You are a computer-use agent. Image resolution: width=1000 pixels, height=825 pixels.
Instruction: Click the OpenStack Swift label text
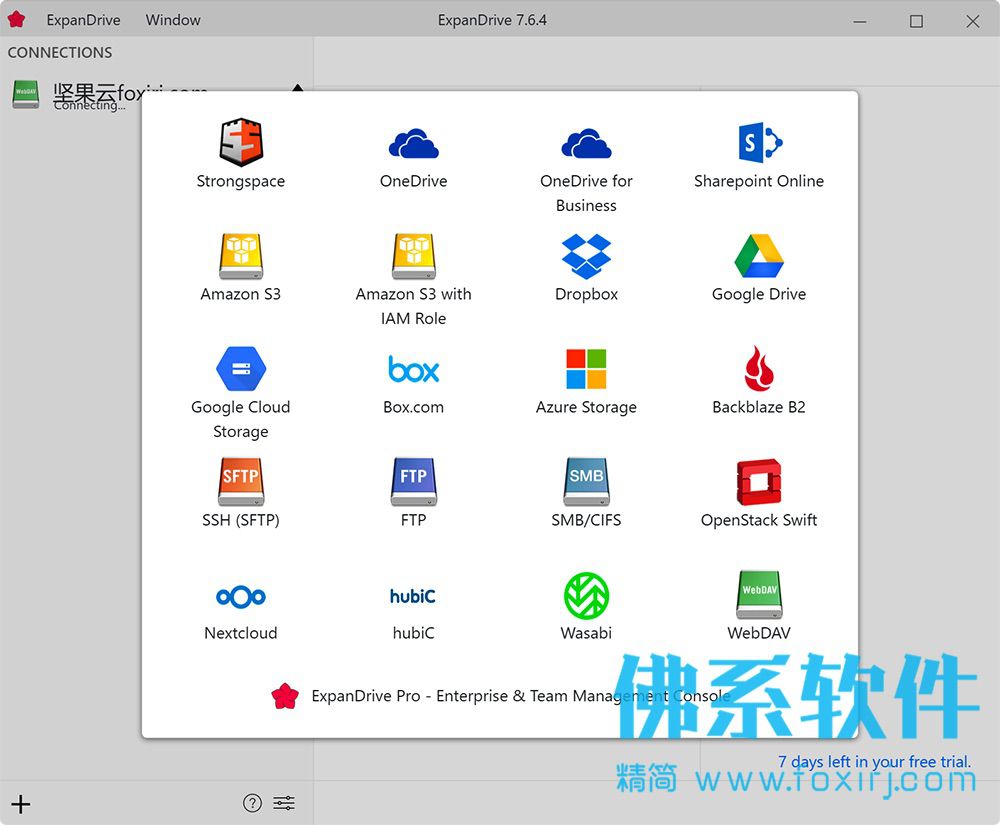click(759, 520)
